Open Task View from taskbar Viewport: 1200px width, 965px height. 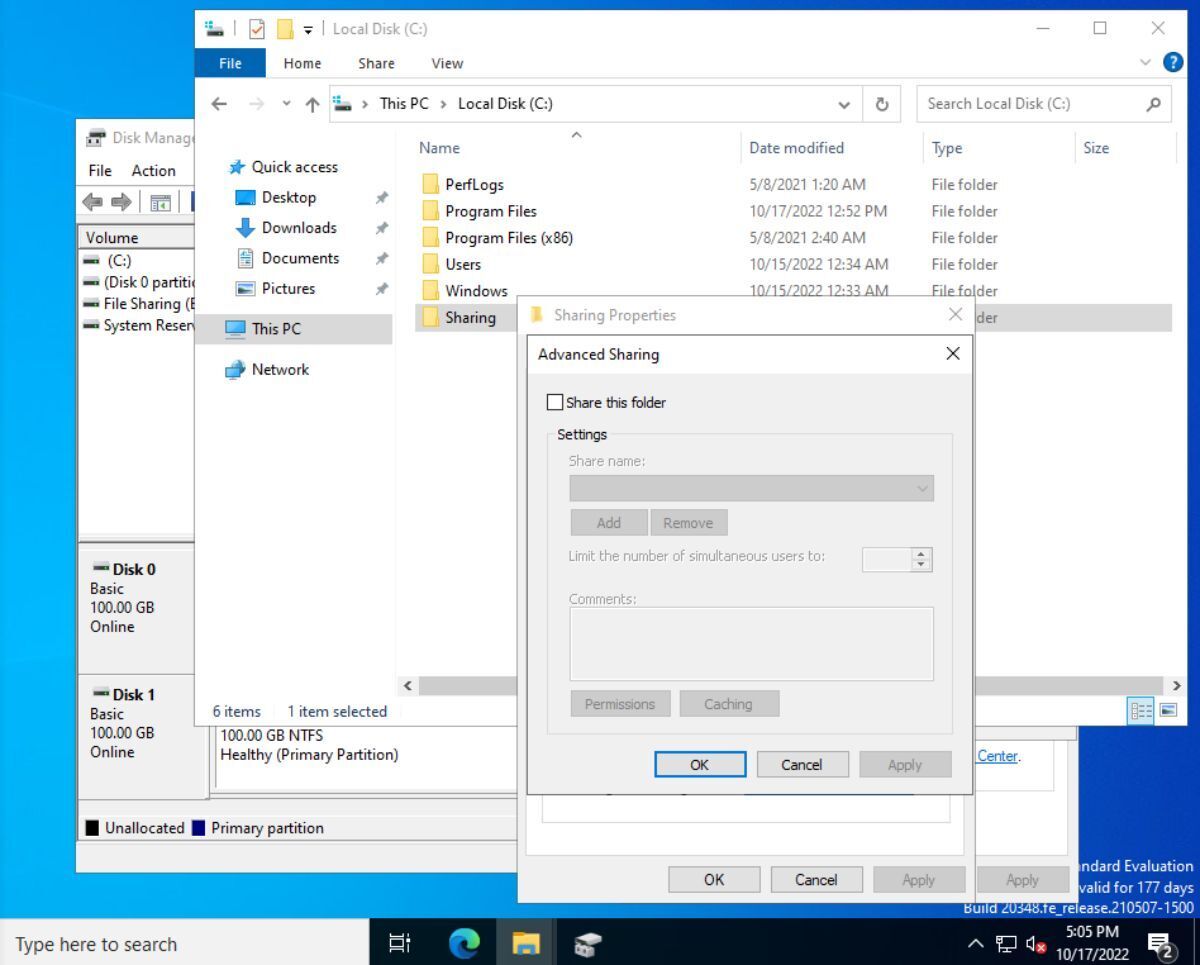click(400, 942)
